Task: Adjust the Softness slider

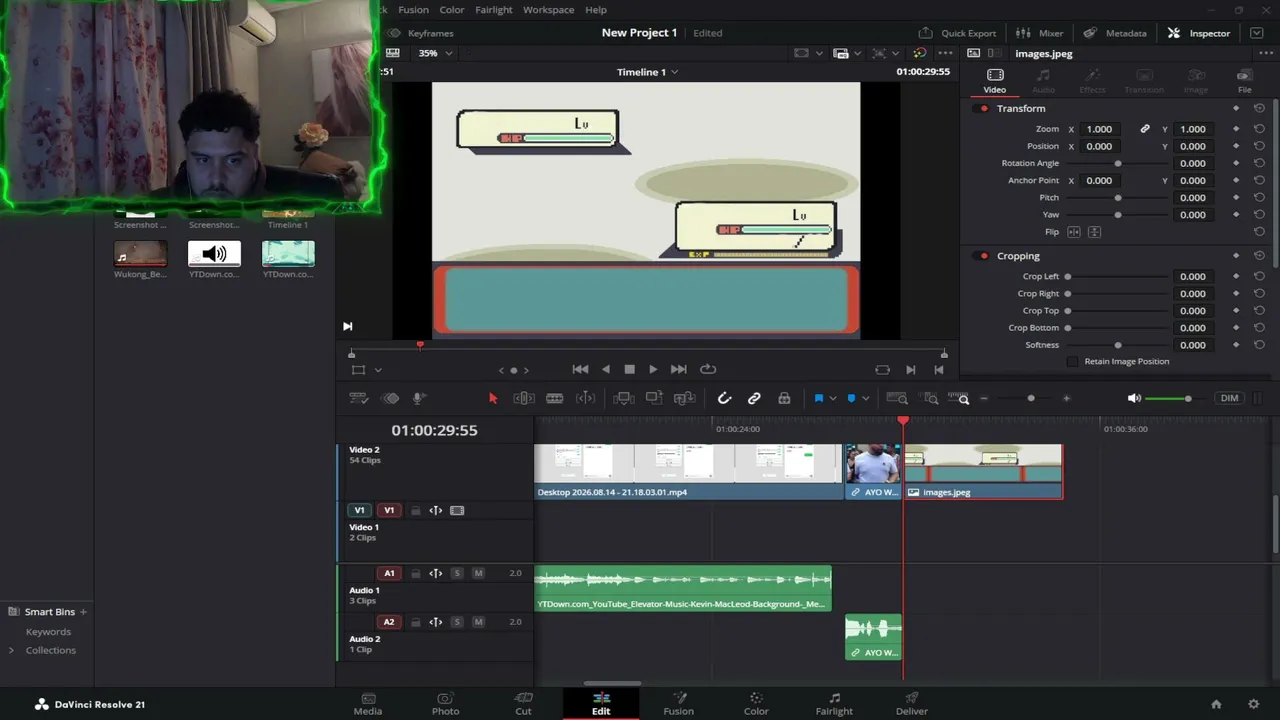Action: 1118,345
